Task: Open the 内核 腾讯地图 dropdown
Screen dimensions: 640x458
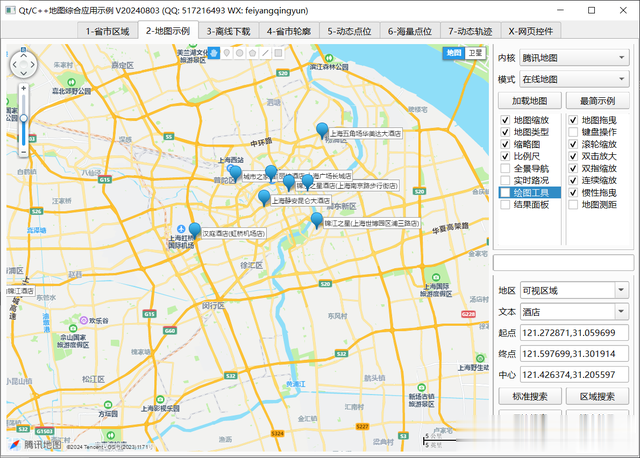Action: [x=574, y=58]
